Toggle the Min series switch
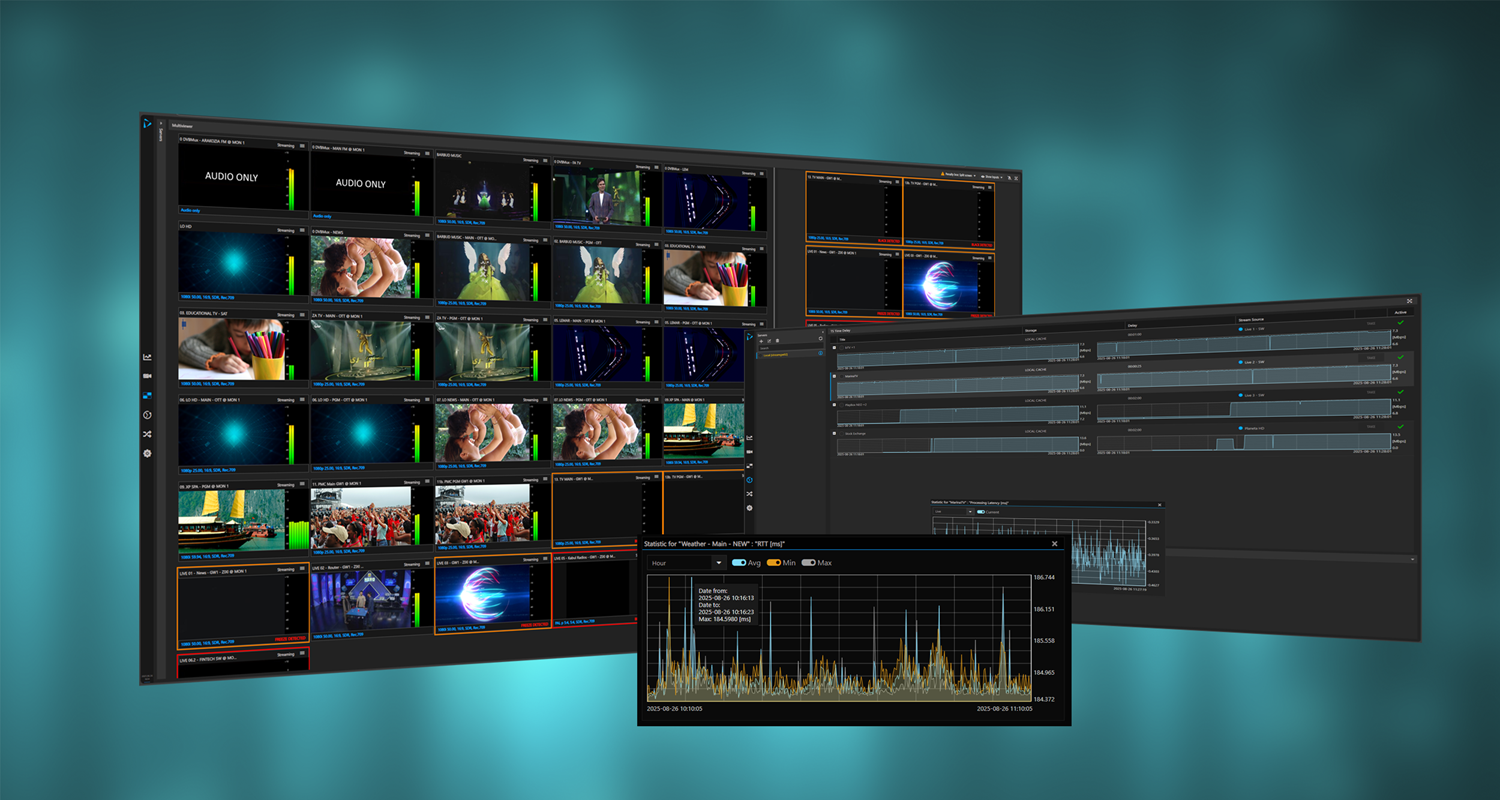Image resolution: width=1500 pixels, height=800 pixels. tap(773, 563)
